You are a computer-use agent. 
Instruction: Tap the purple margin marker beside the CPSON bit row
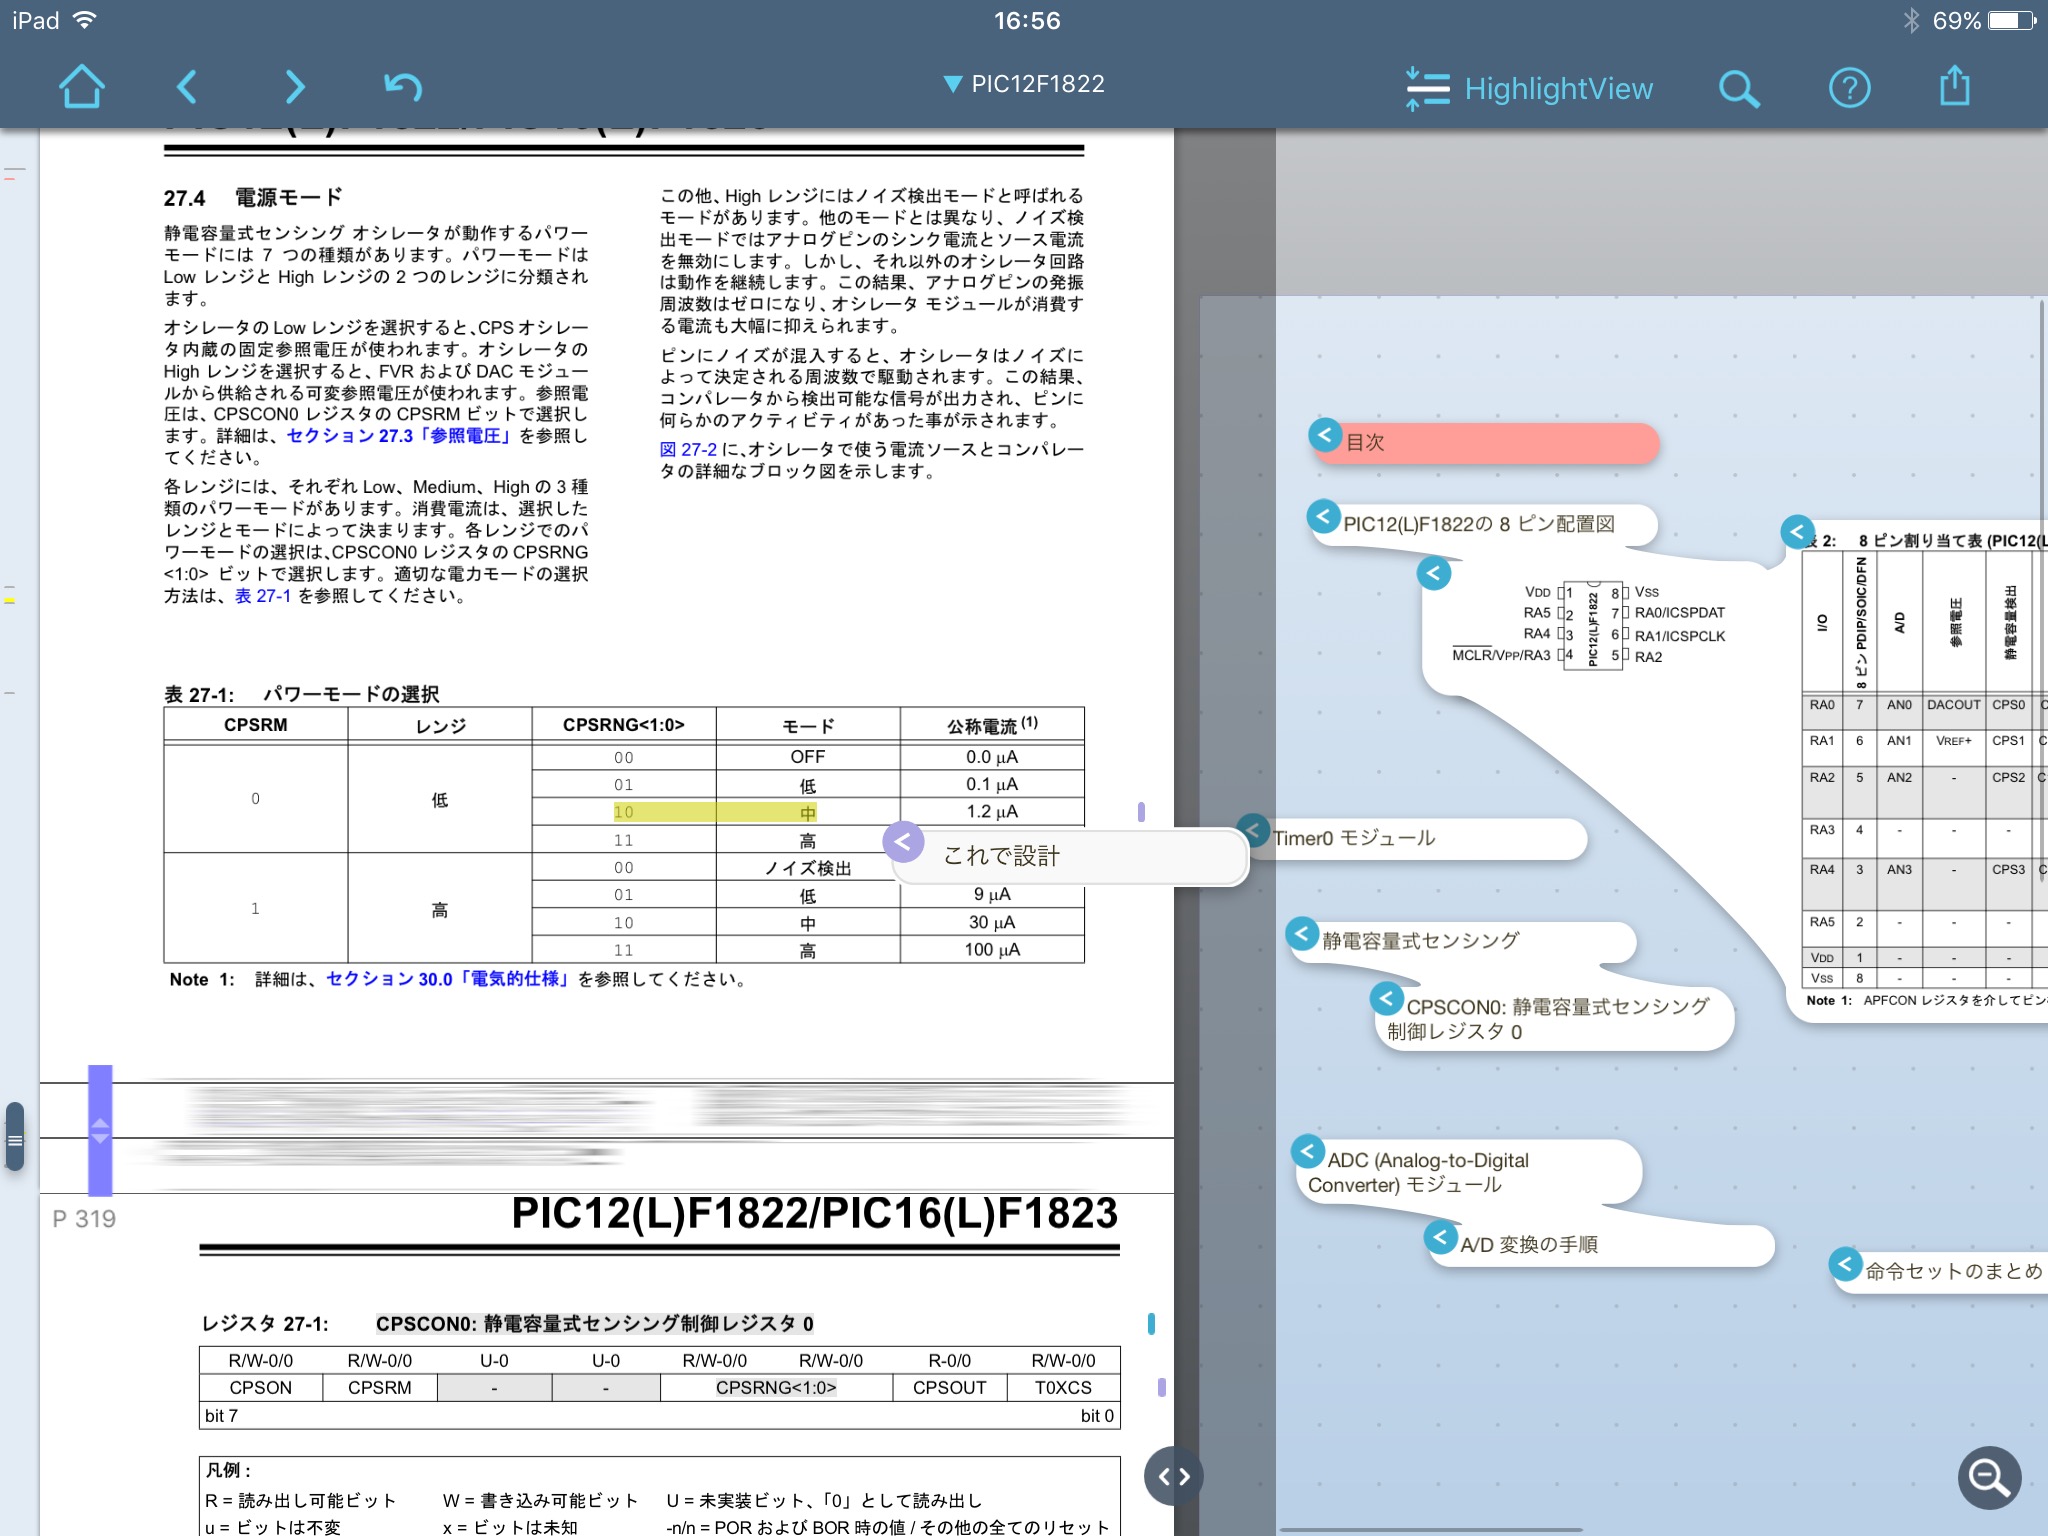[x=1161, y=1388]
